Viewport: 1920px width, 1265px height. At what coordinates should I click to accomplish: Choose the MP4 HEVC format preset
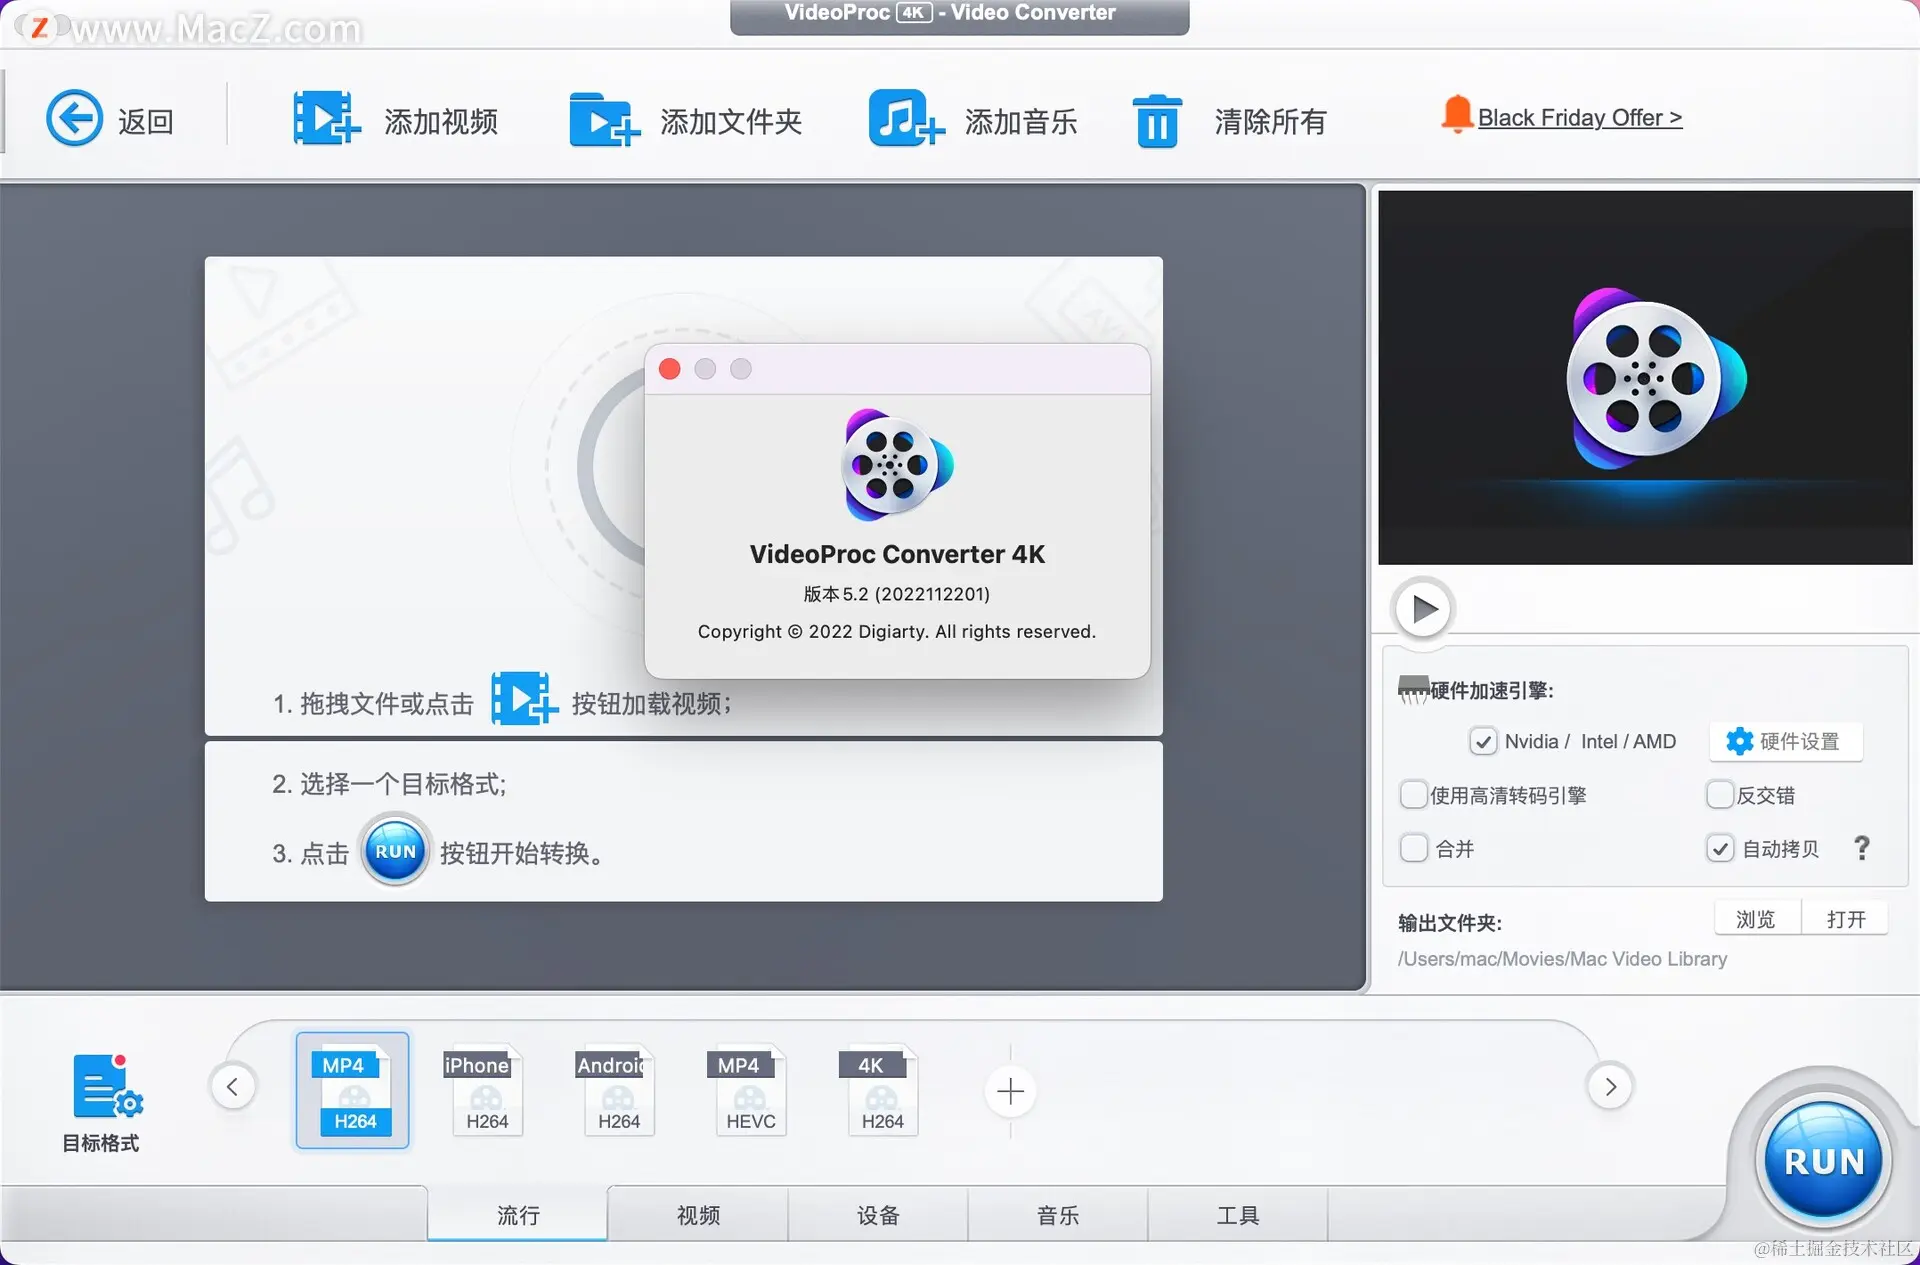750,1091
